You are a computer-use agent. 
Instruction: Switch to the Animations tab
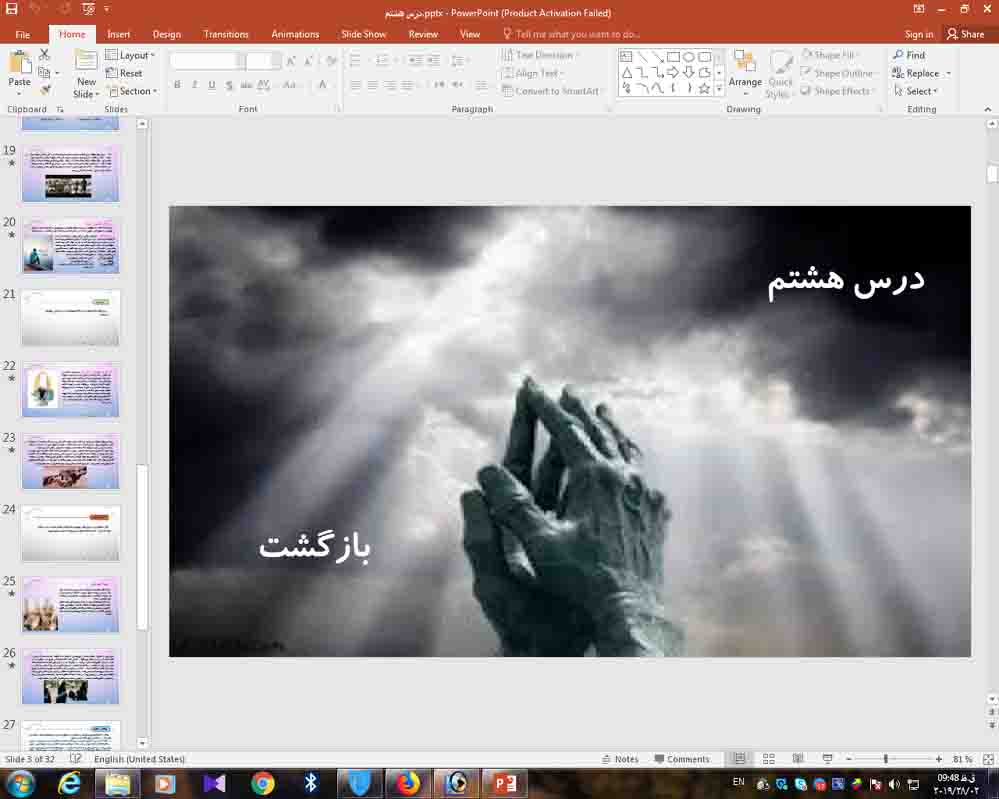[295, 34]
